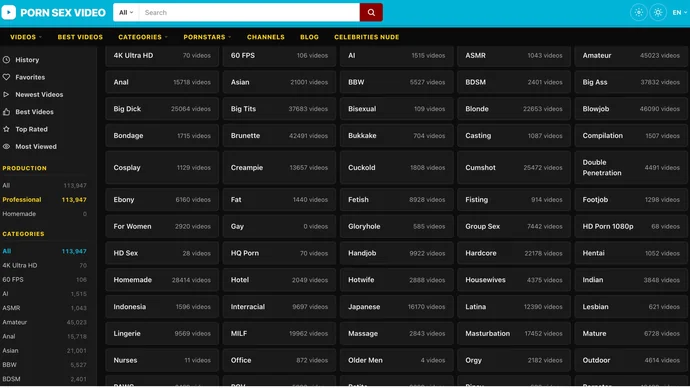Open Best Videos in top navigation bar

coord(80,37)
